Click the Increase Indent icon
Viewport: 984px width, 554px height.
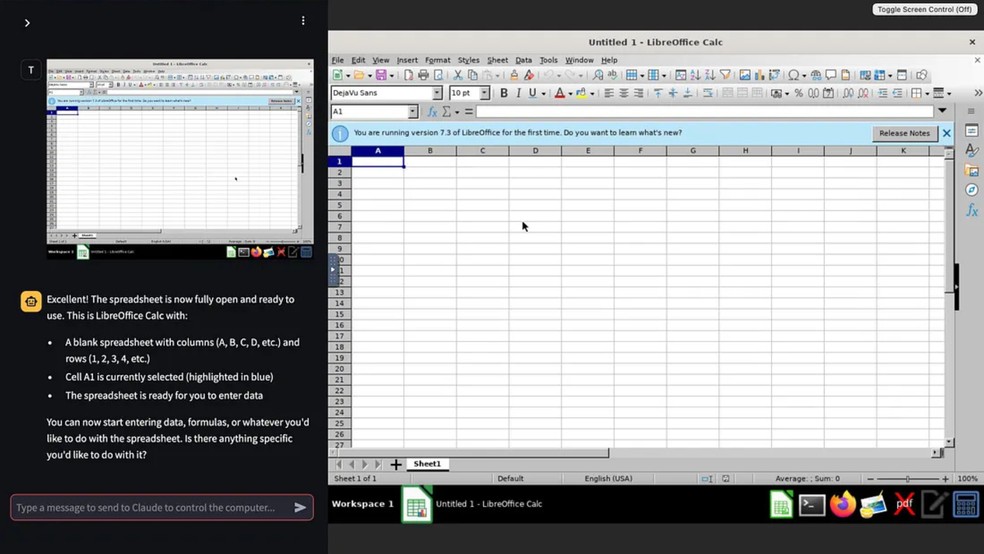882,93
